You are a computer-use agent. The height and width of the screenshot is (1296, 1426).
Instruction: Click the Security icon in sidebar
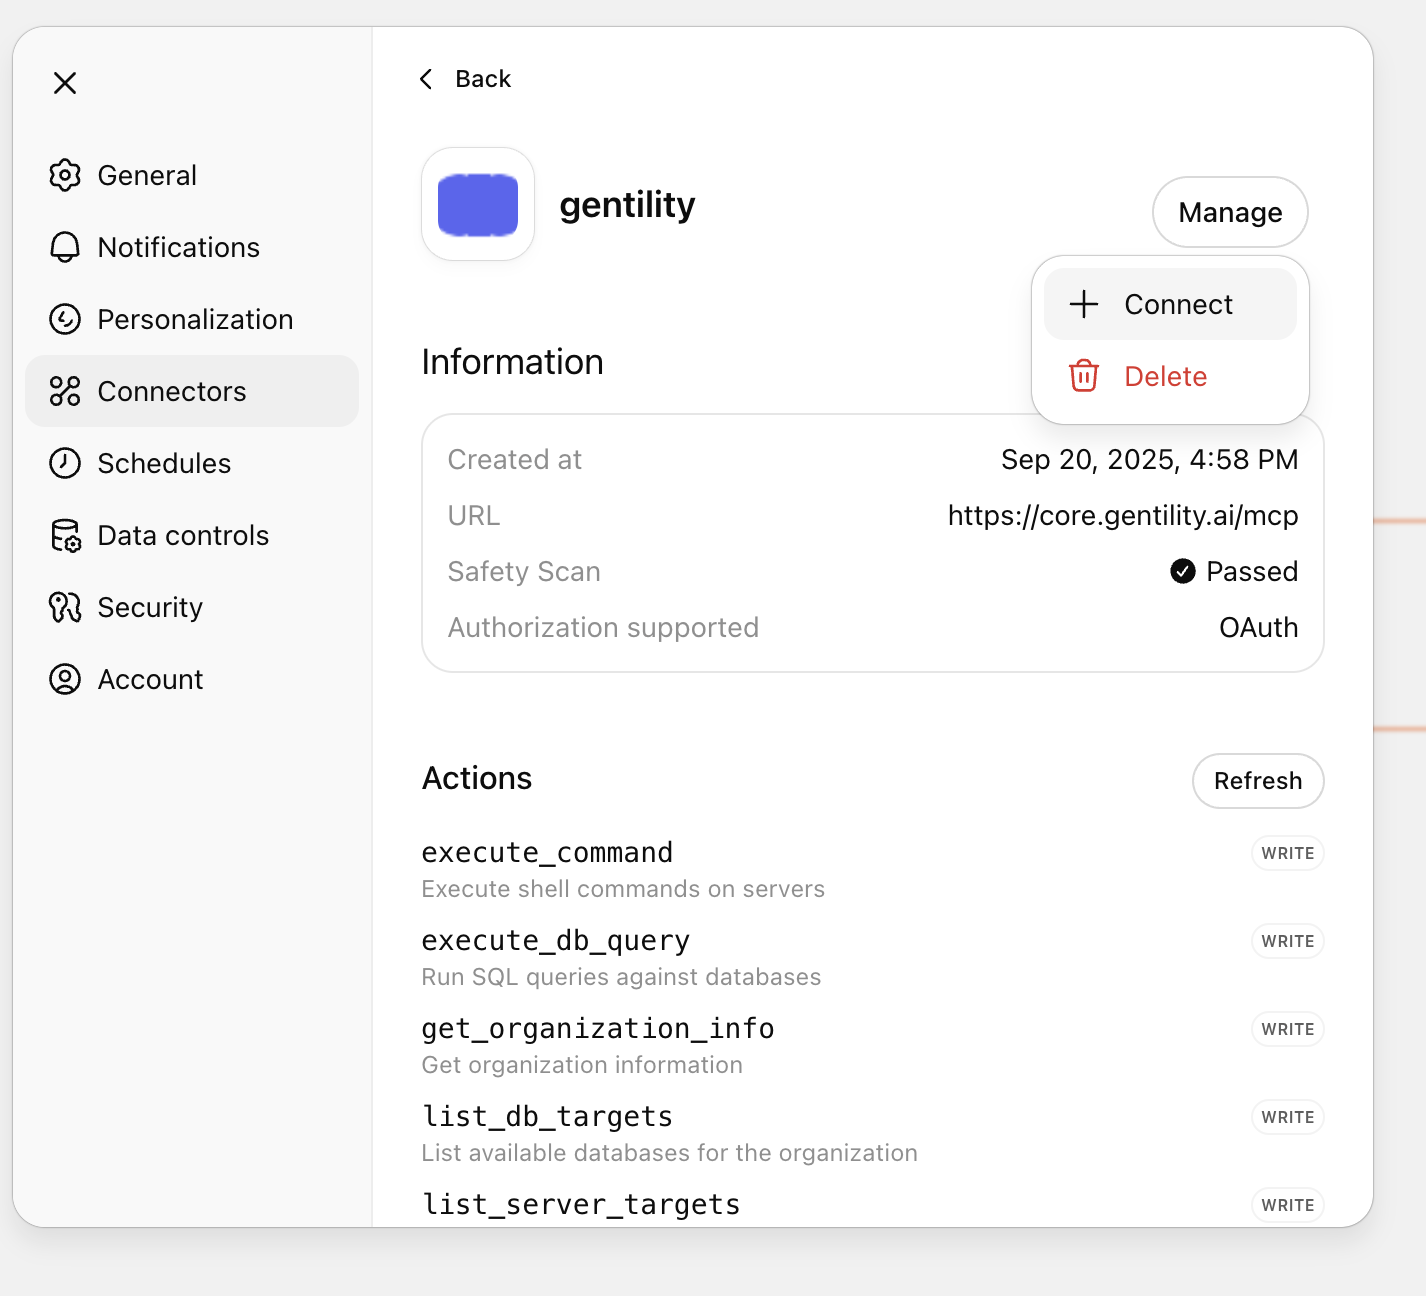tap(65, 607)
